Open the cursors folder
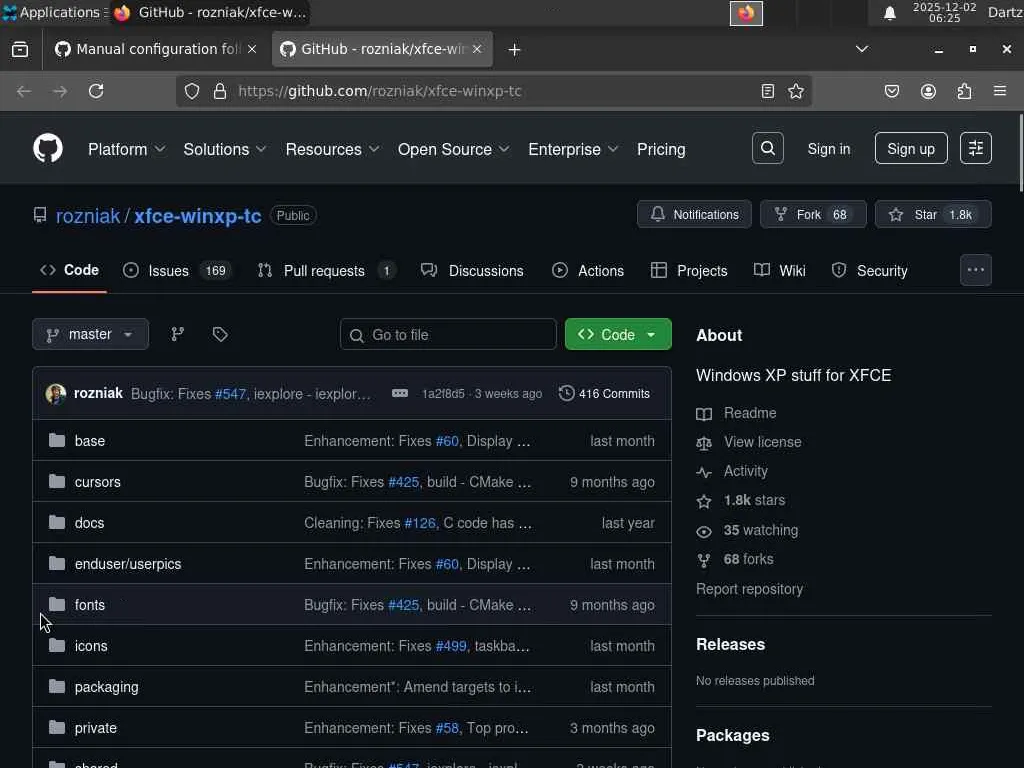The image size is (1024, 768). coord(97,482)
